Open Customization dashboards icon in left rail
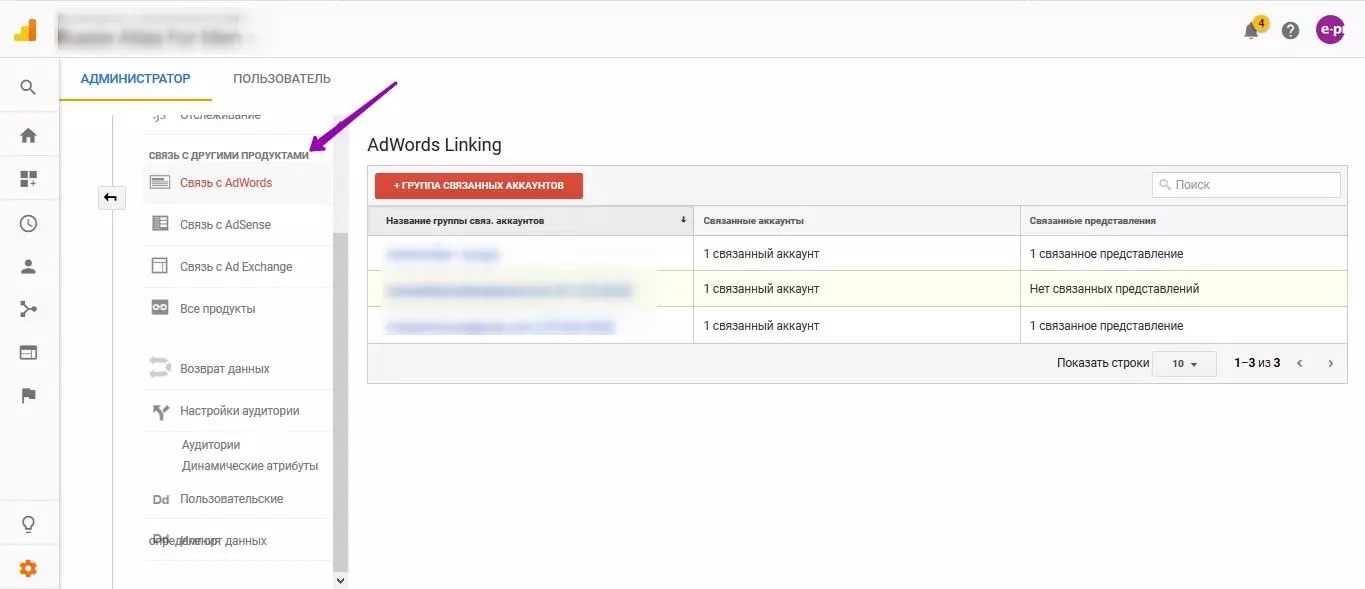Image resolution: width=1365 pixels, height=589 pixels. (28, 179)
